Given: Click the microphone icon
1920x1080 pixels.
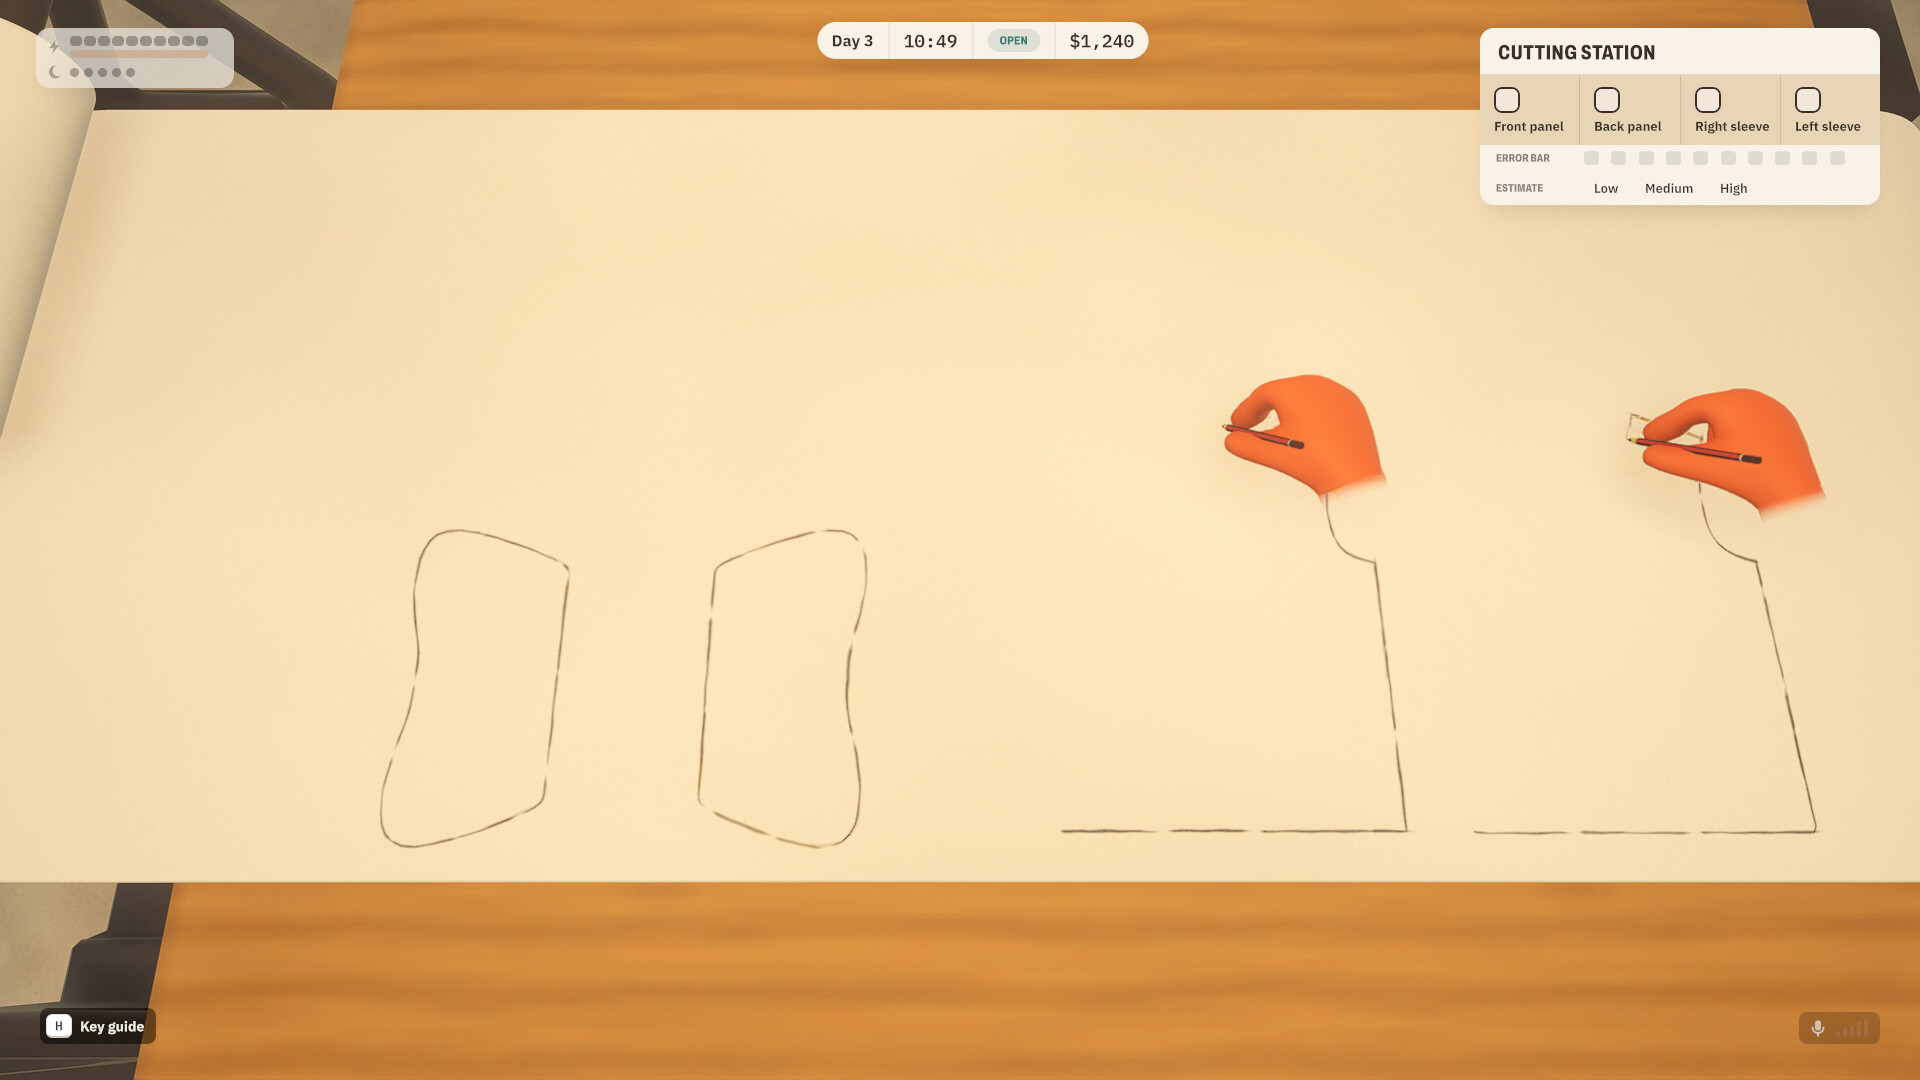Looking at the screenshot, I should 1817,1028.
